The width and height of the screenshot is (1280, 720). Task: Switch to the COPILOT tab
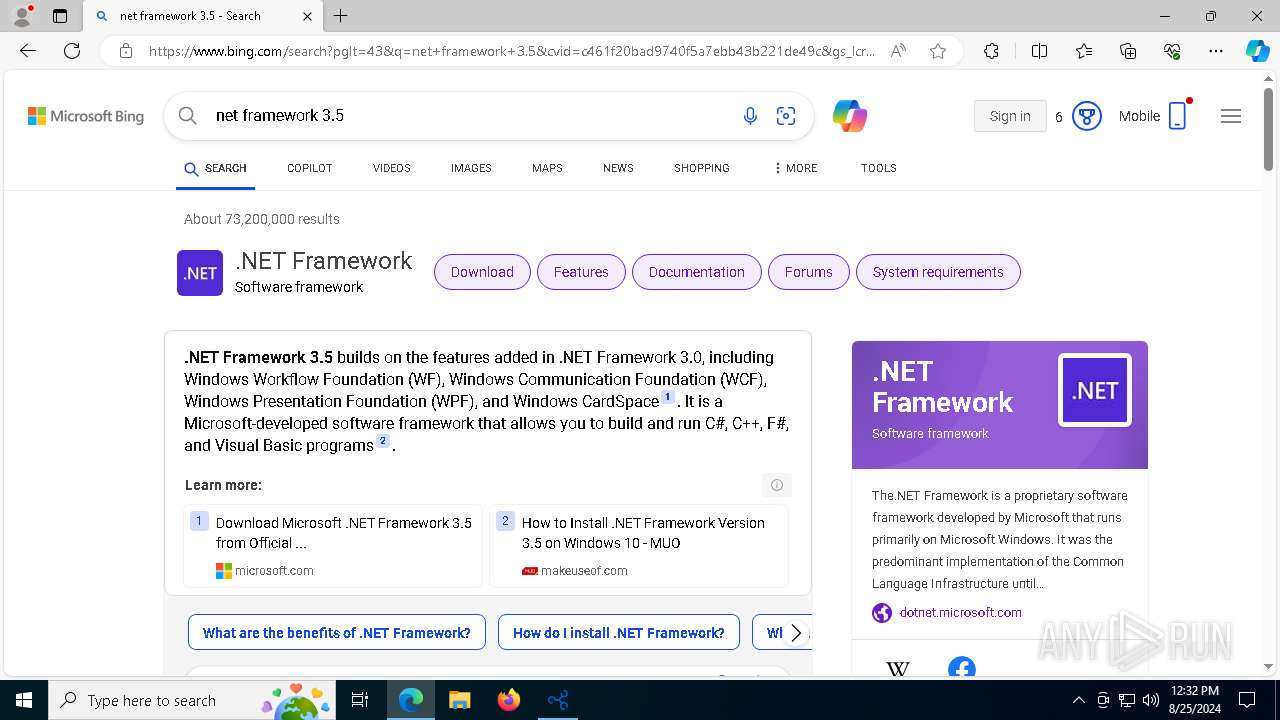click(310, 168)
